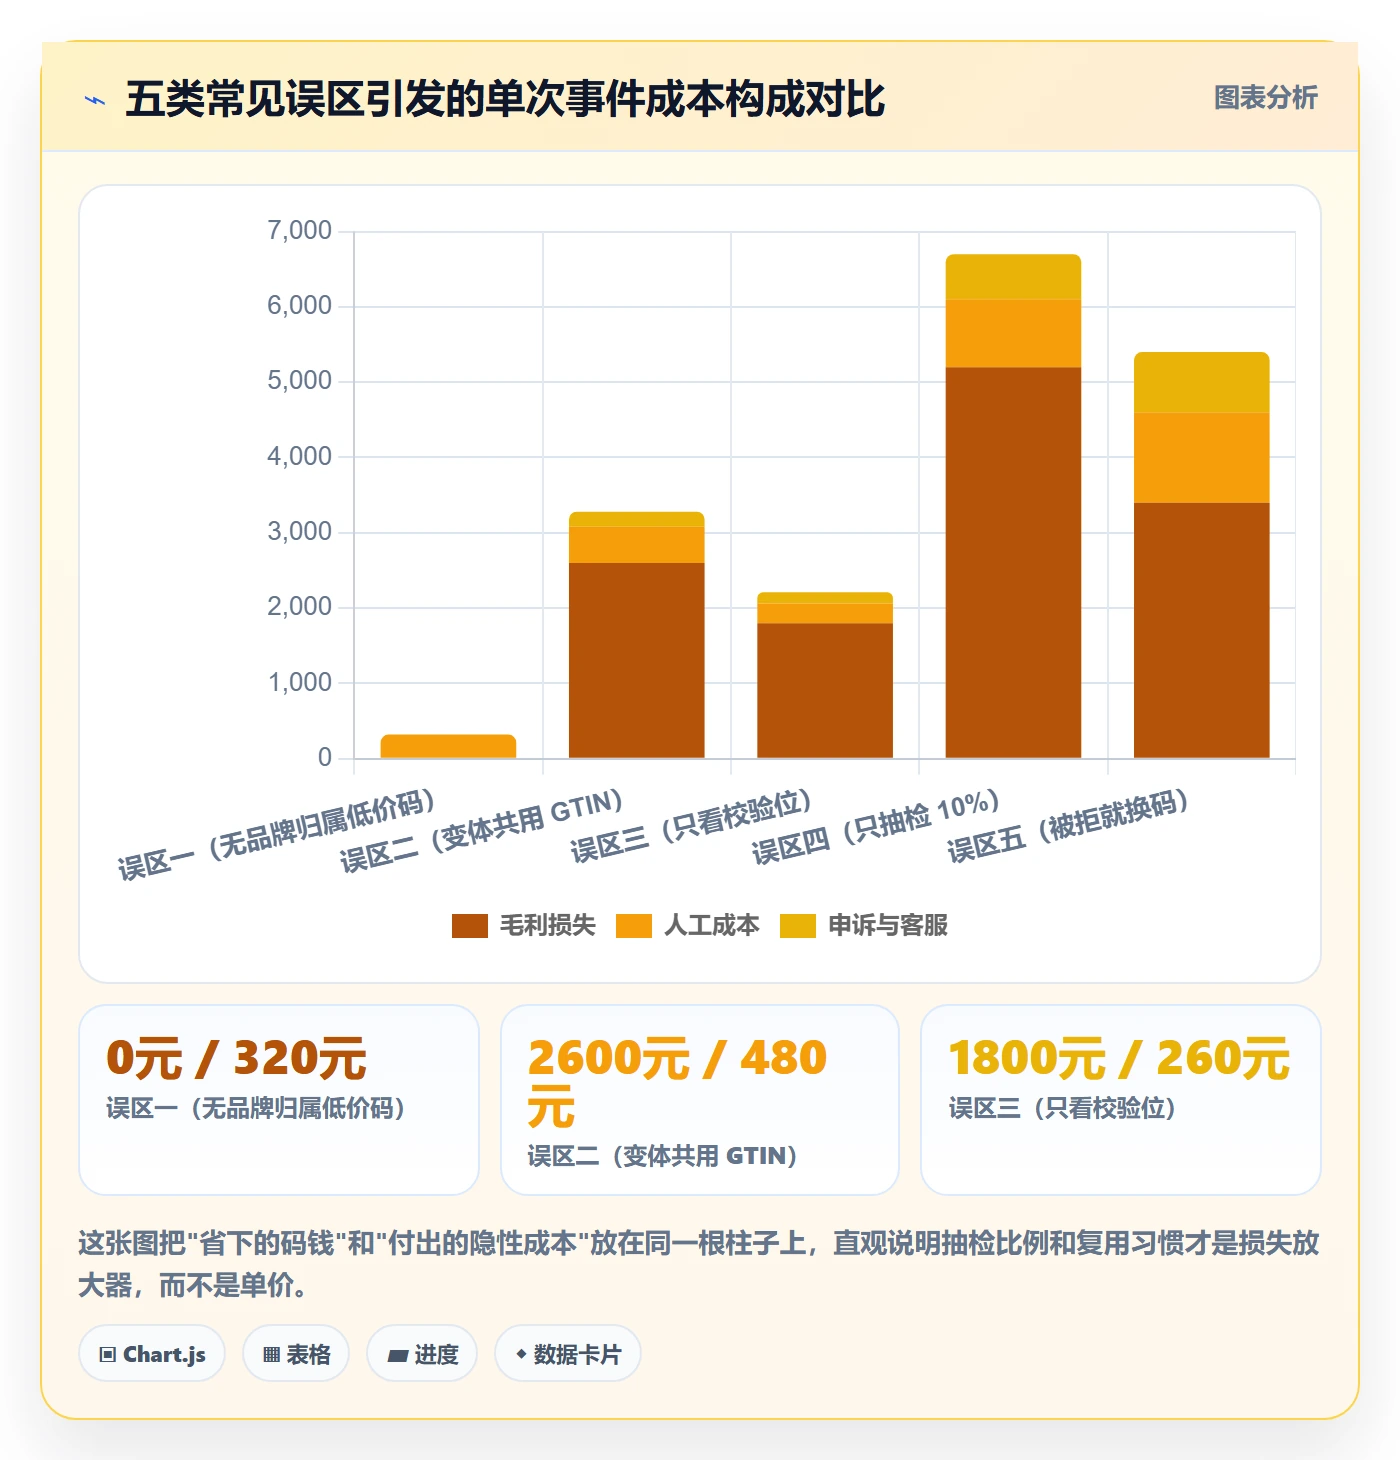Click the 3,000 y-axis tick label
The height and width of the screenshot is (1460, 1400).
[x=299, y=532]
